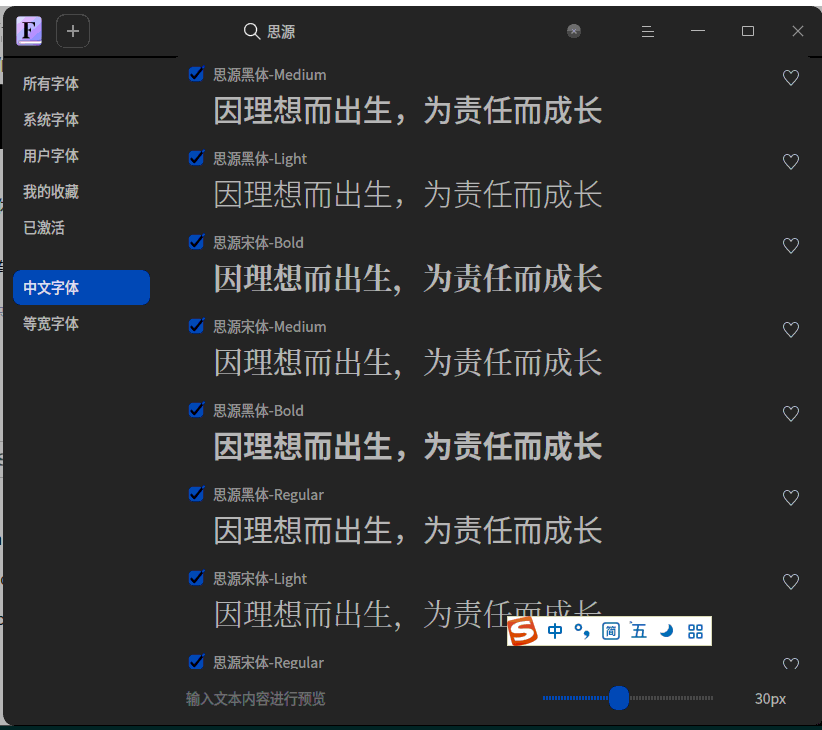This screenshot has height=730, width=822.
Task: Click the 思源黑体-Regular font name
Action: [x=268, y=495]
